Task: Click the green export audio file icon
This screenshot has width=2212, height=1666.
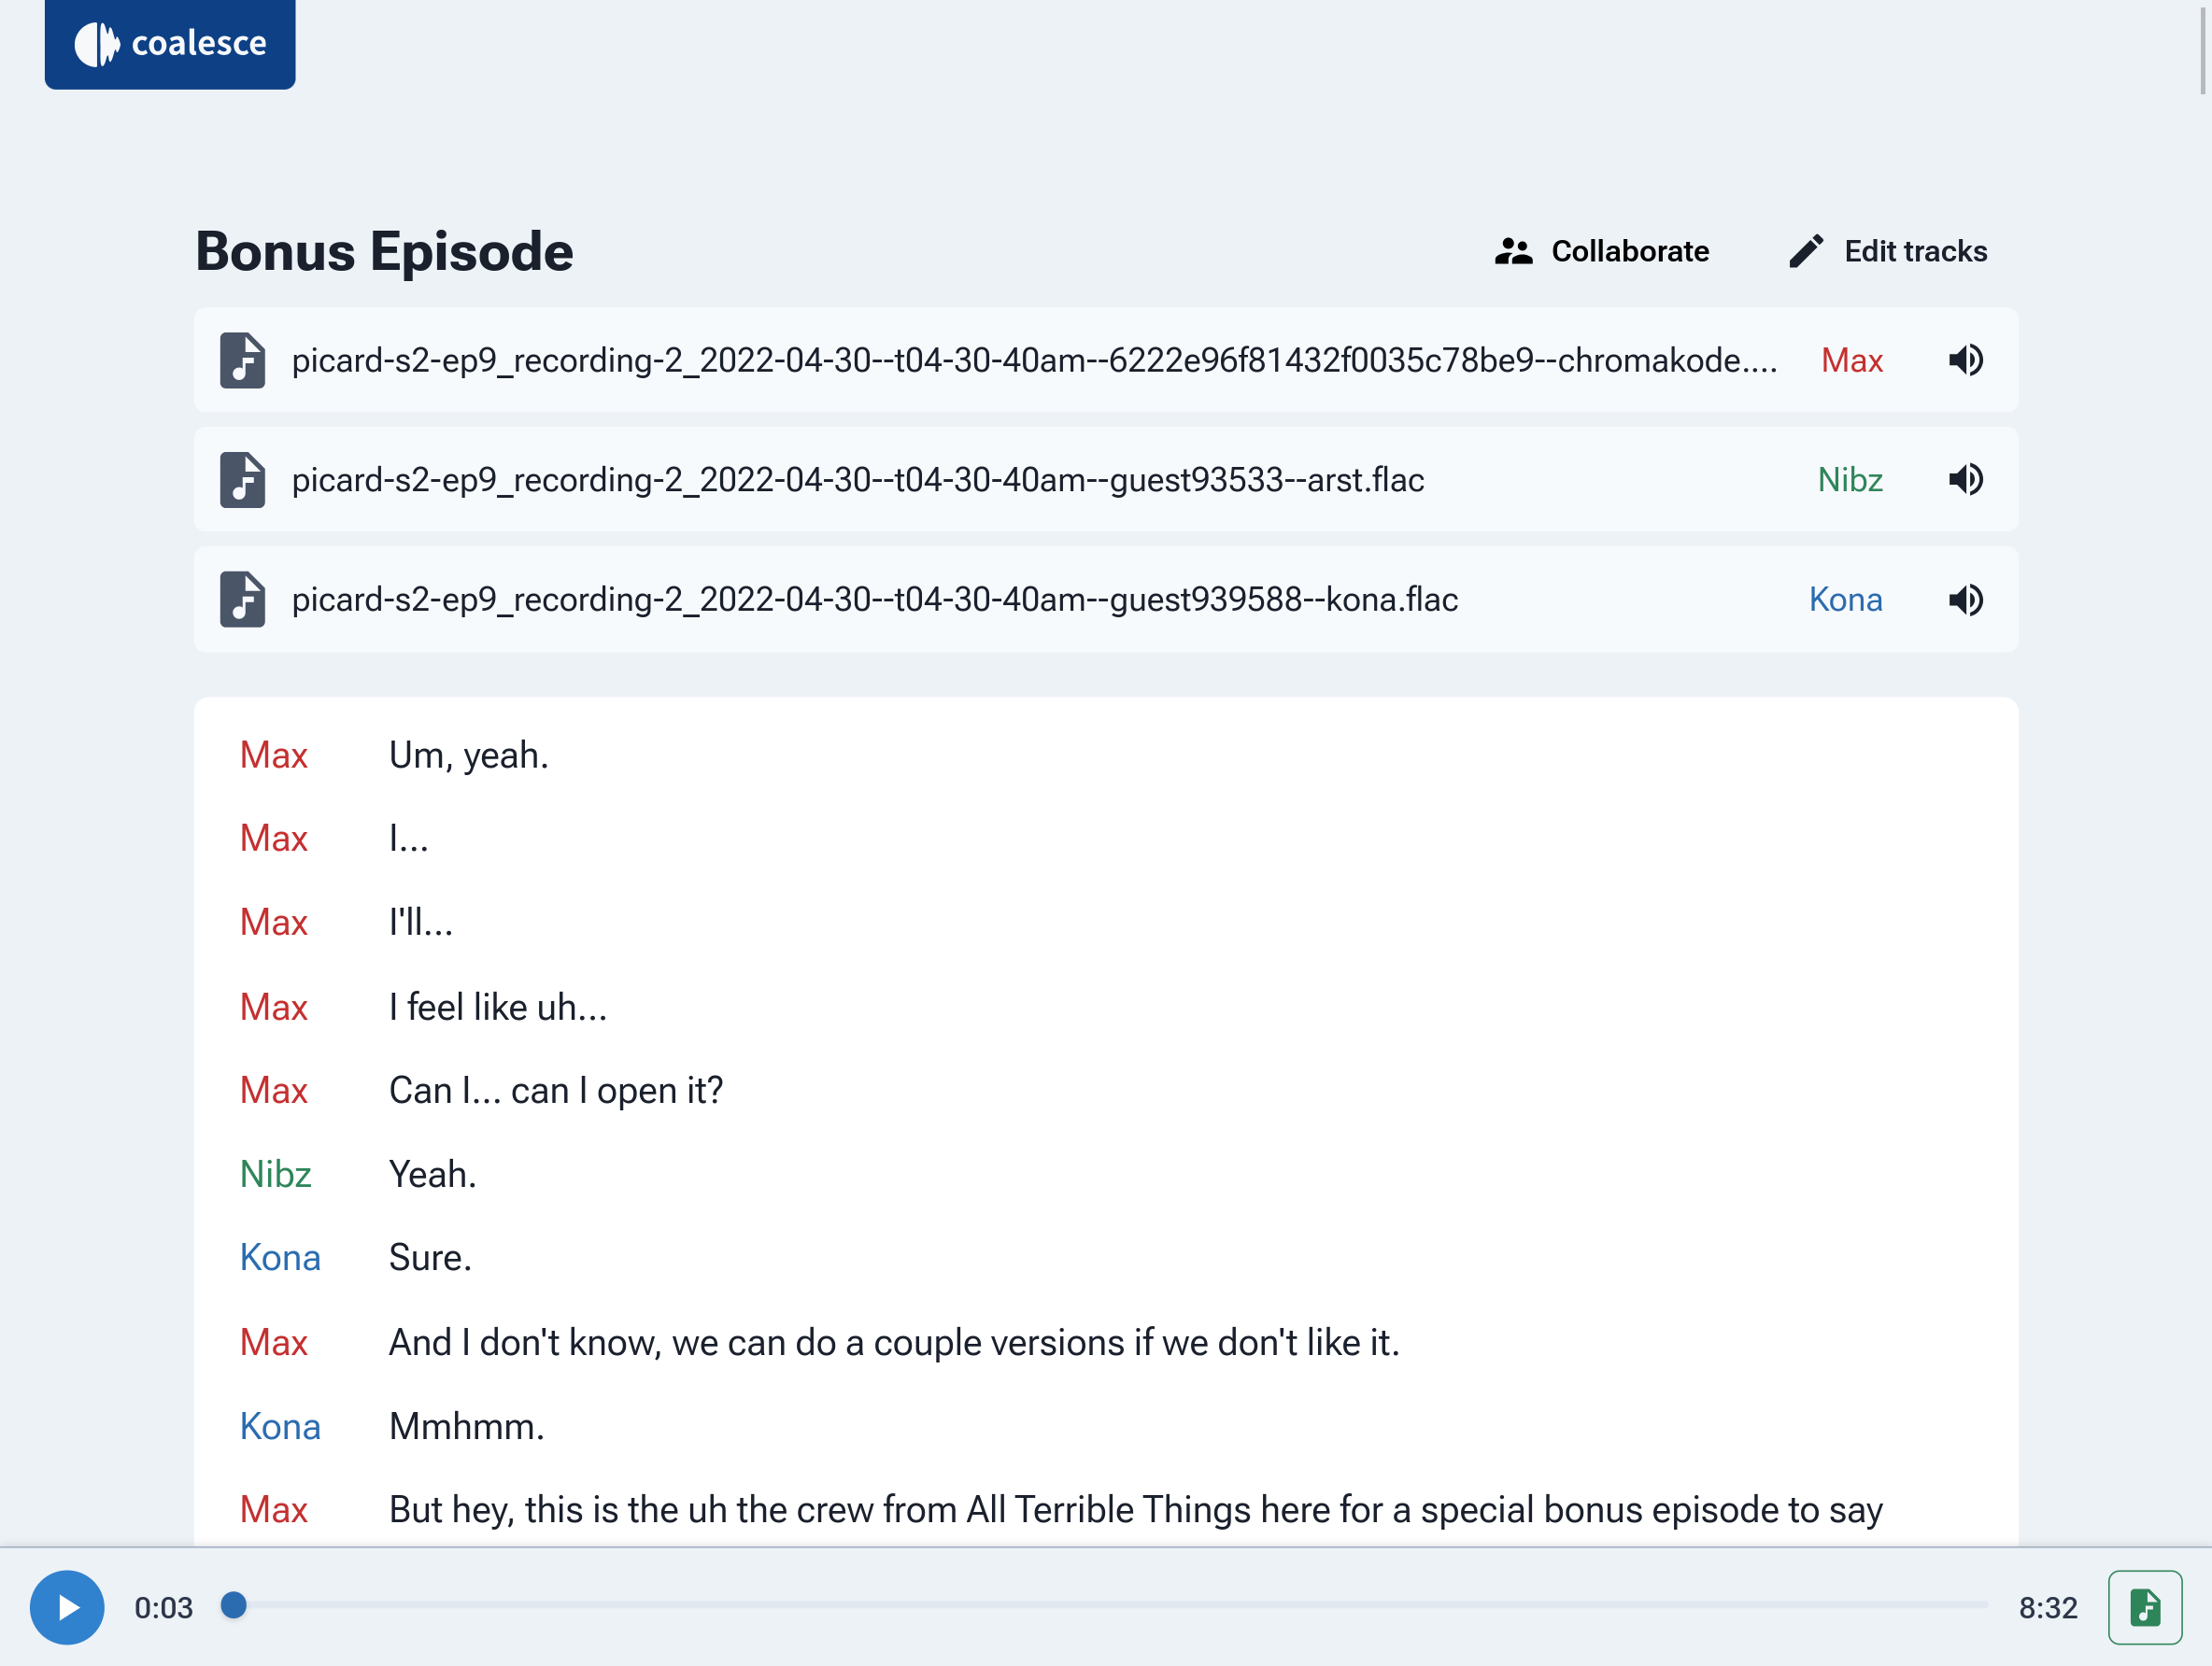Action: pos(2144,1607)
